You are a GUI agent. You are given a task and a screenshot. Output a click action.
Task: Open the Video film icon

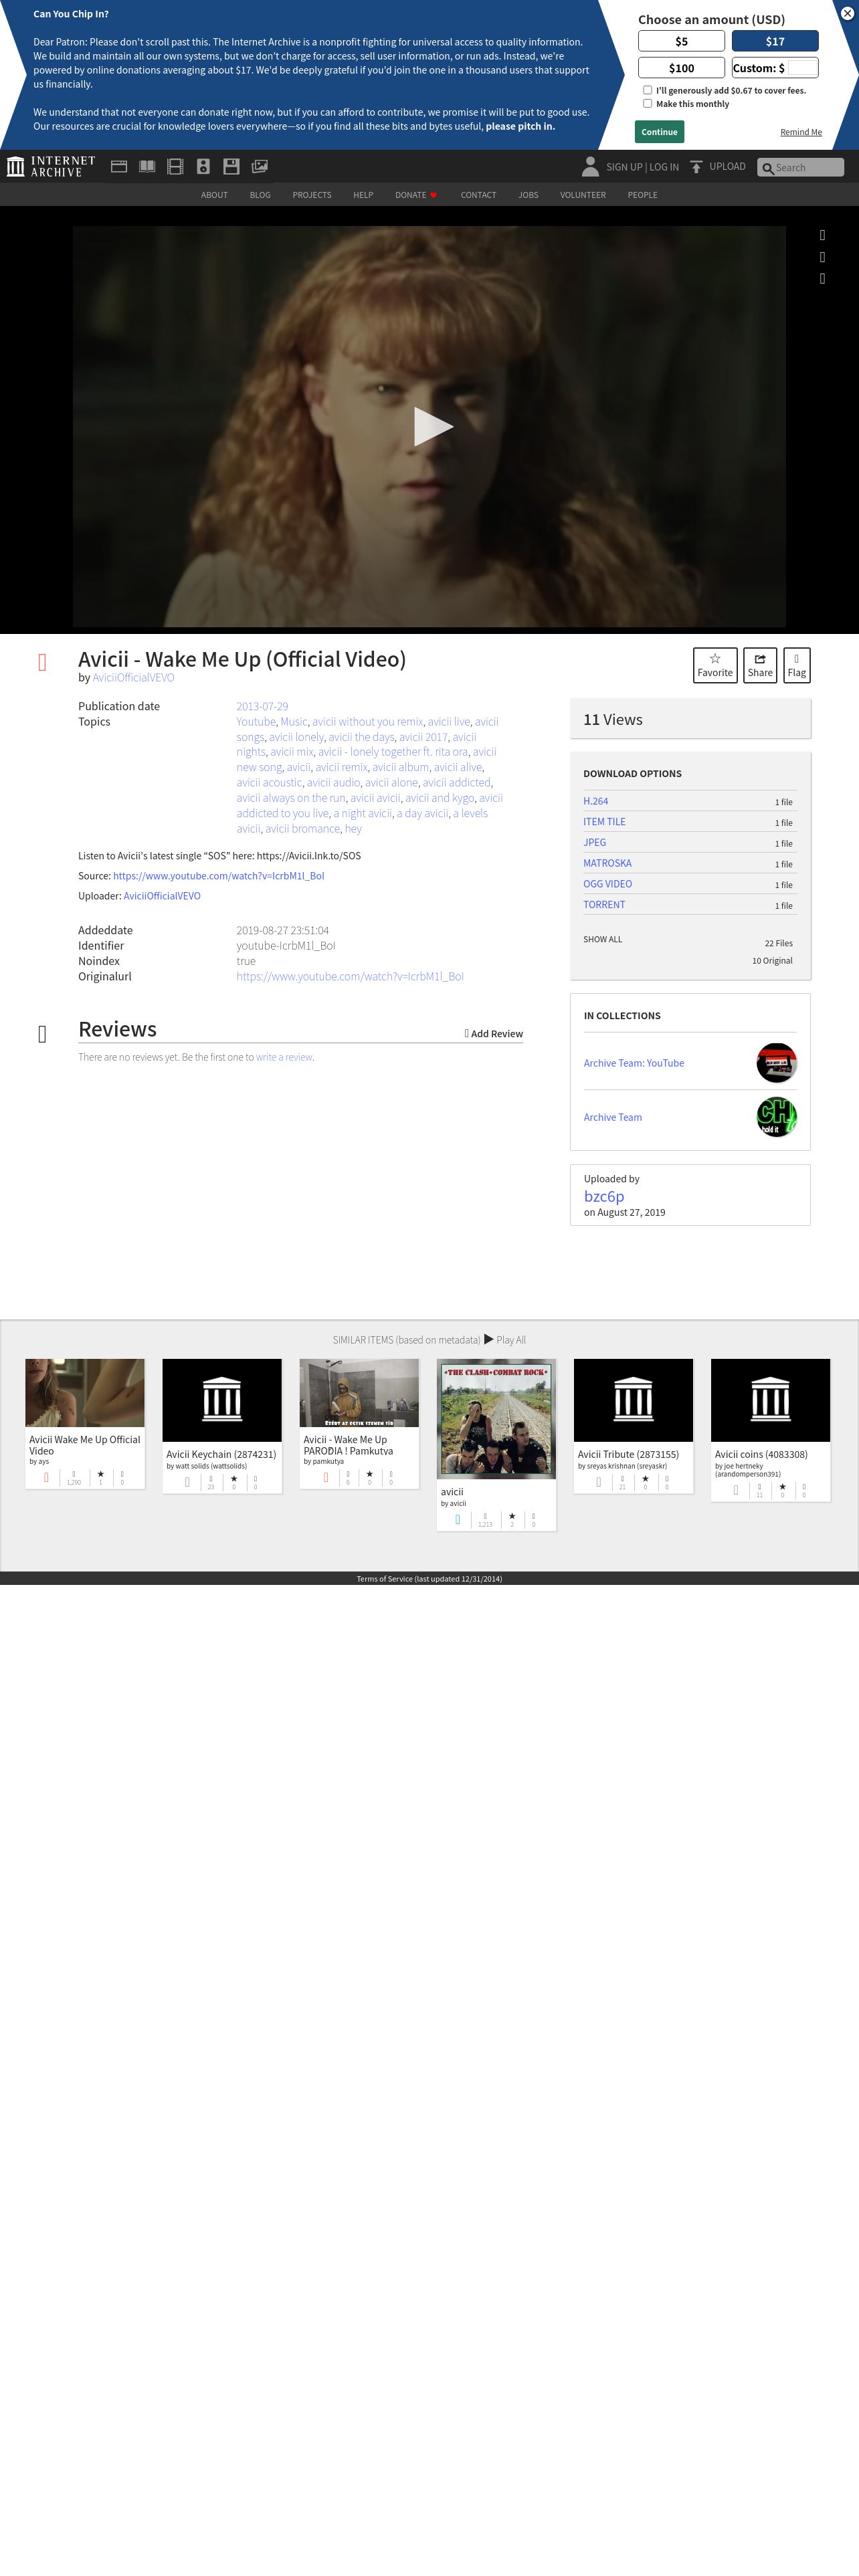(x=175, y=166)
